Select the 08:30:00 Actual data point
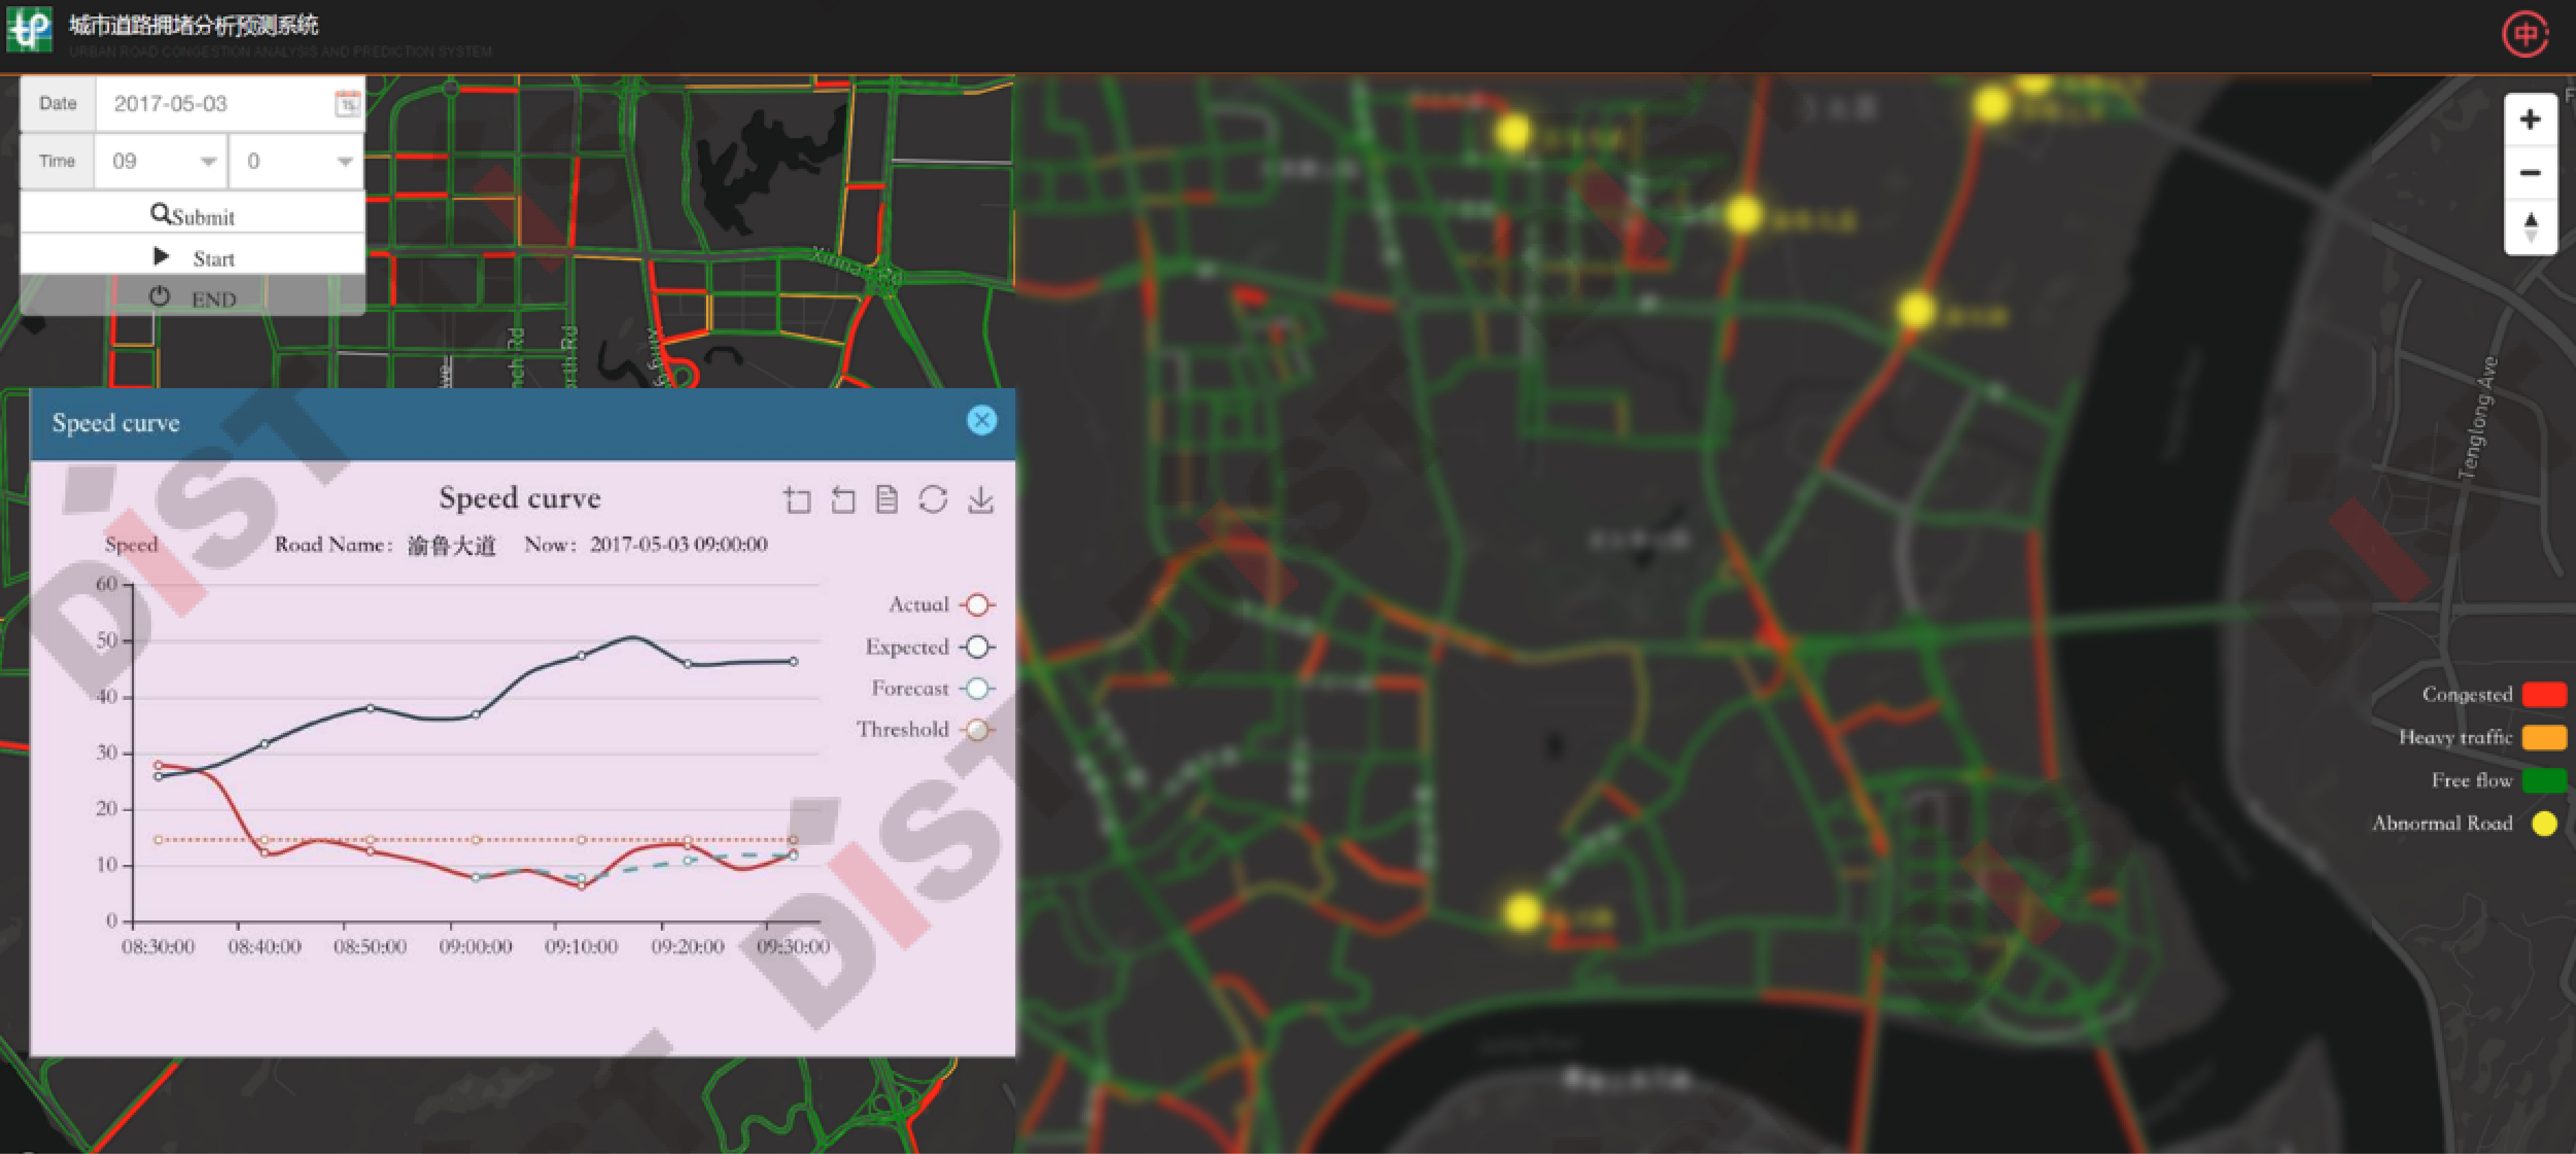The width and height of the screenshot is (2576, 1154). [x=158, y=765]
